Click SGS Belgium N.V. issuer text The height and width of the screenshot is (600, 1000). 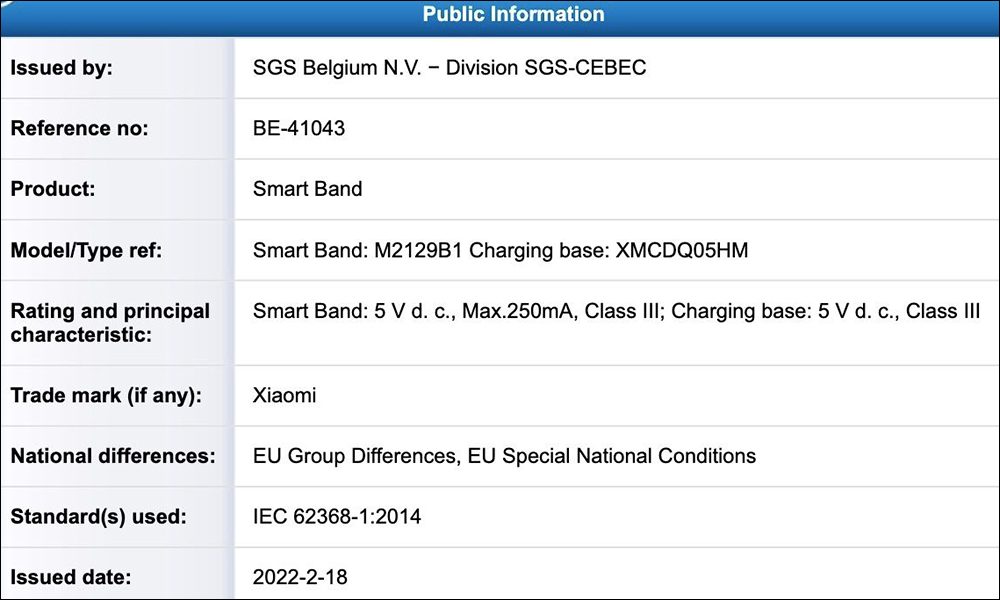(450, 68)
